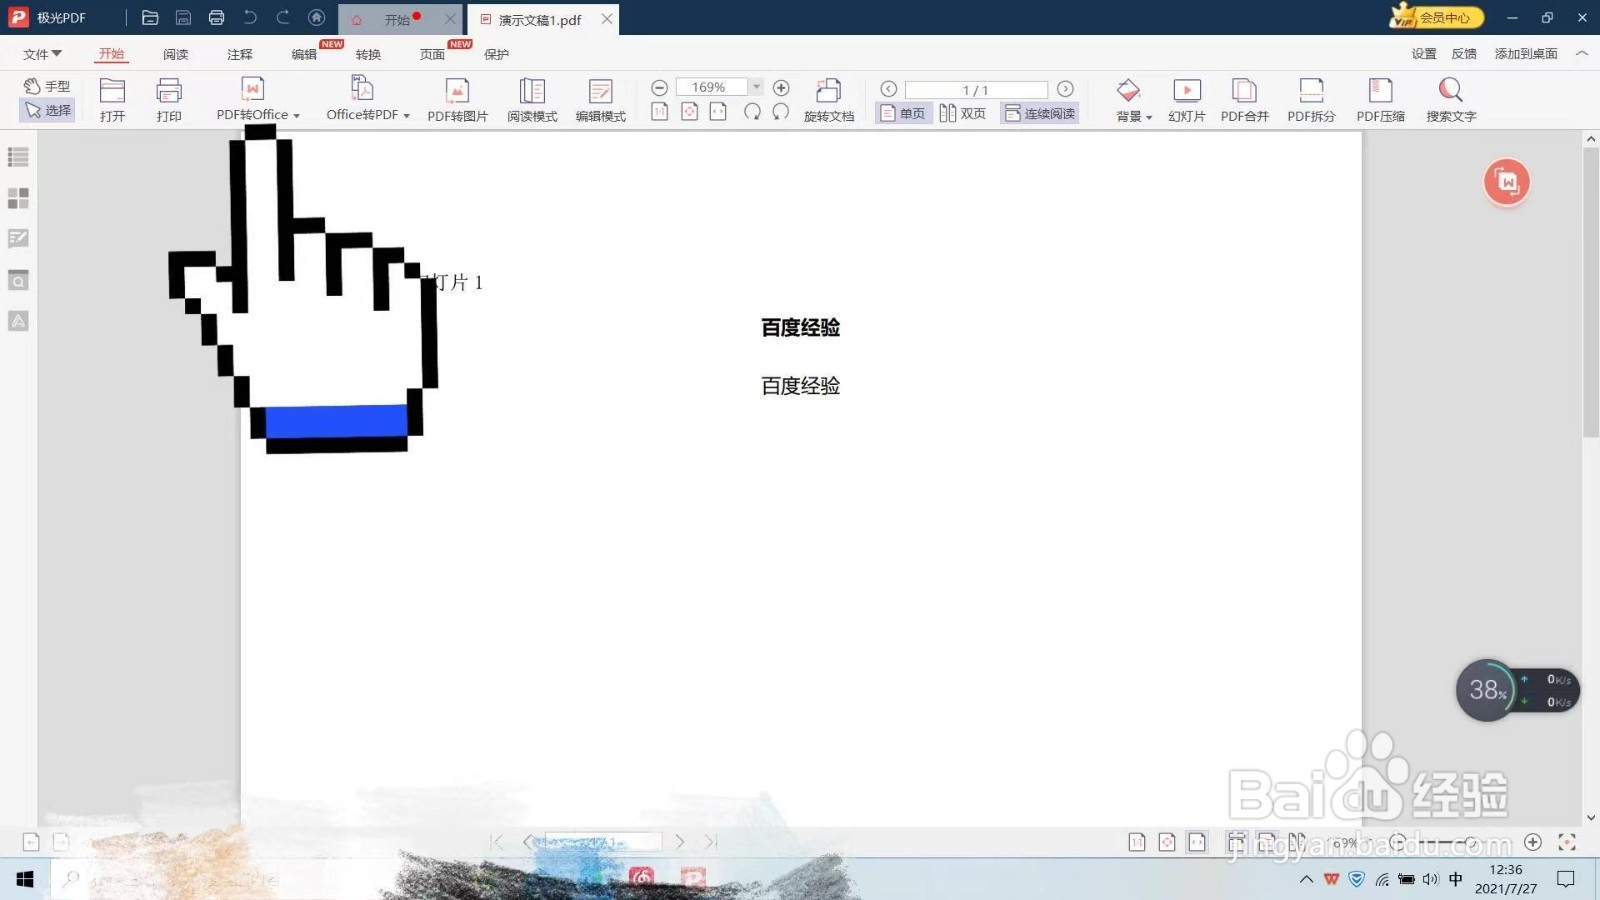Open the 文件 file menu
Screen dimensions: 1600x900
pos(42,54)
